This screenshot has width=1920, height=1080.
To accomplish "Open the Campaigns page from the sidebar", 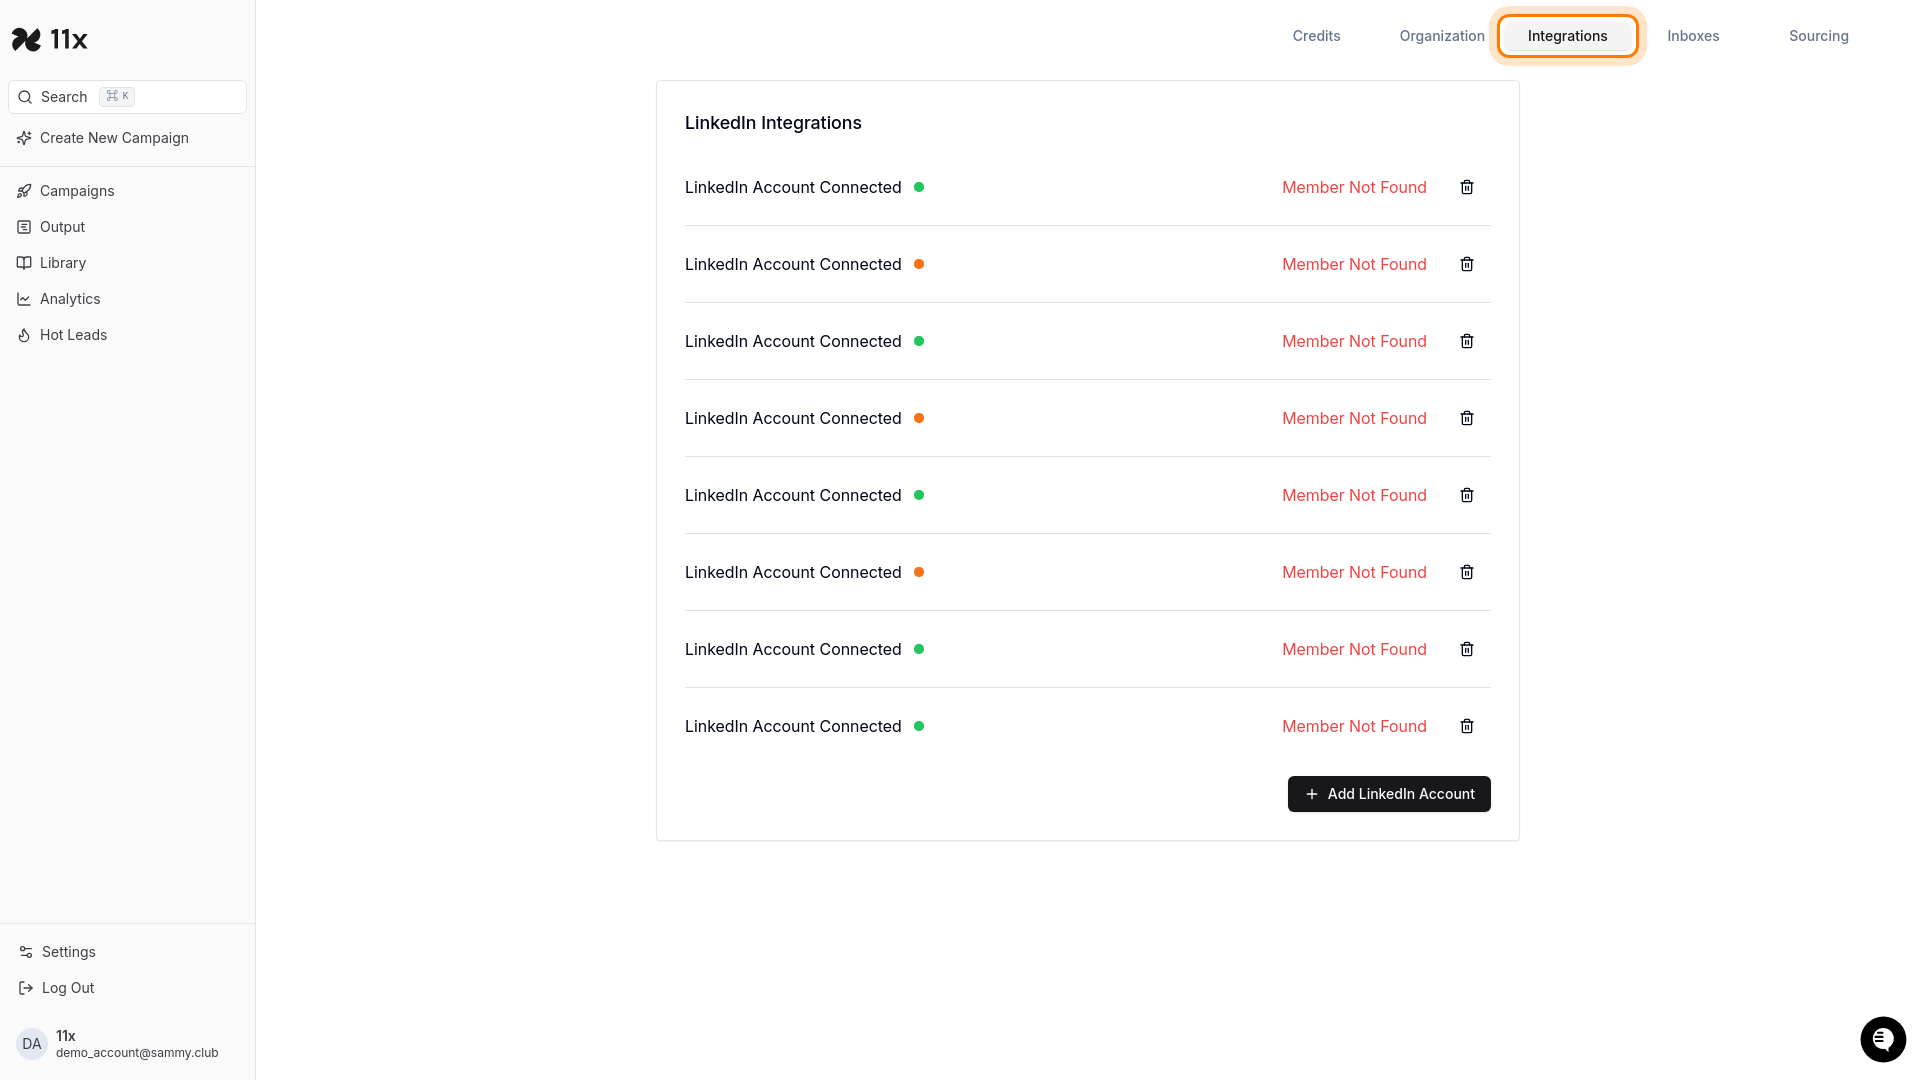I will tap(127, 191).
